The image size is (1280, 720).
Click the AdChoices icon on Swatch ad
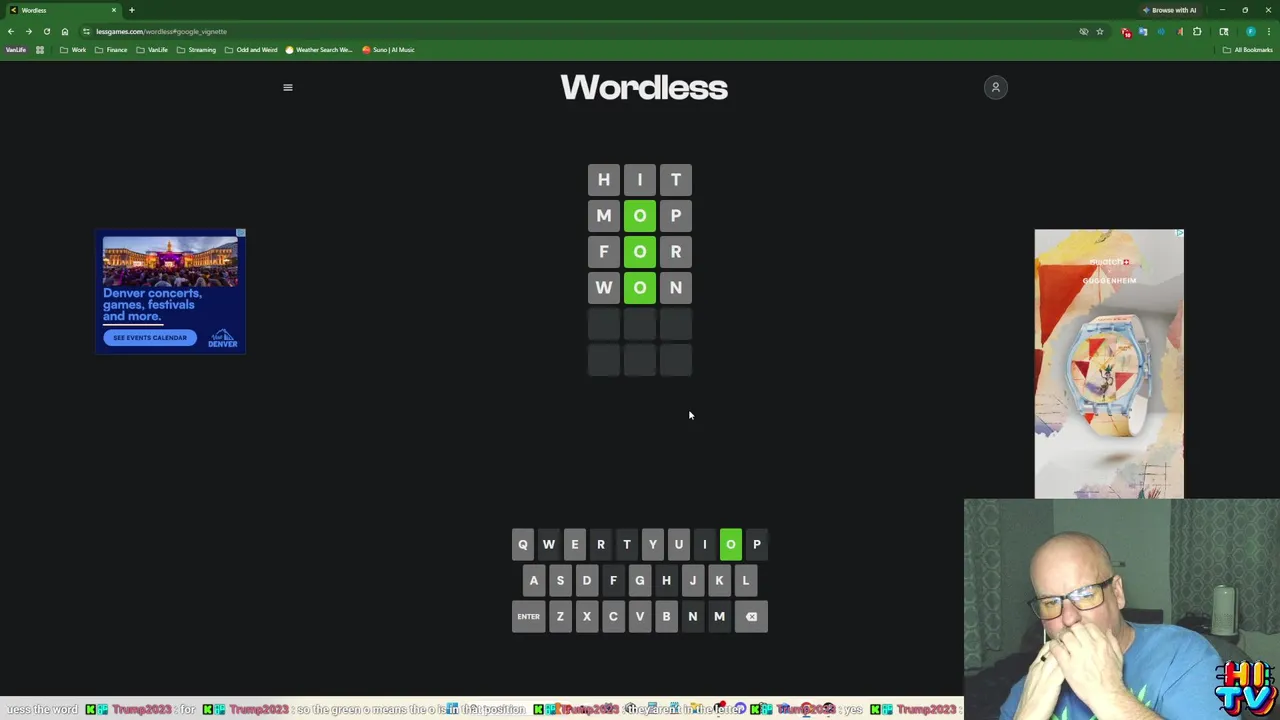(x=1179, y=234)
